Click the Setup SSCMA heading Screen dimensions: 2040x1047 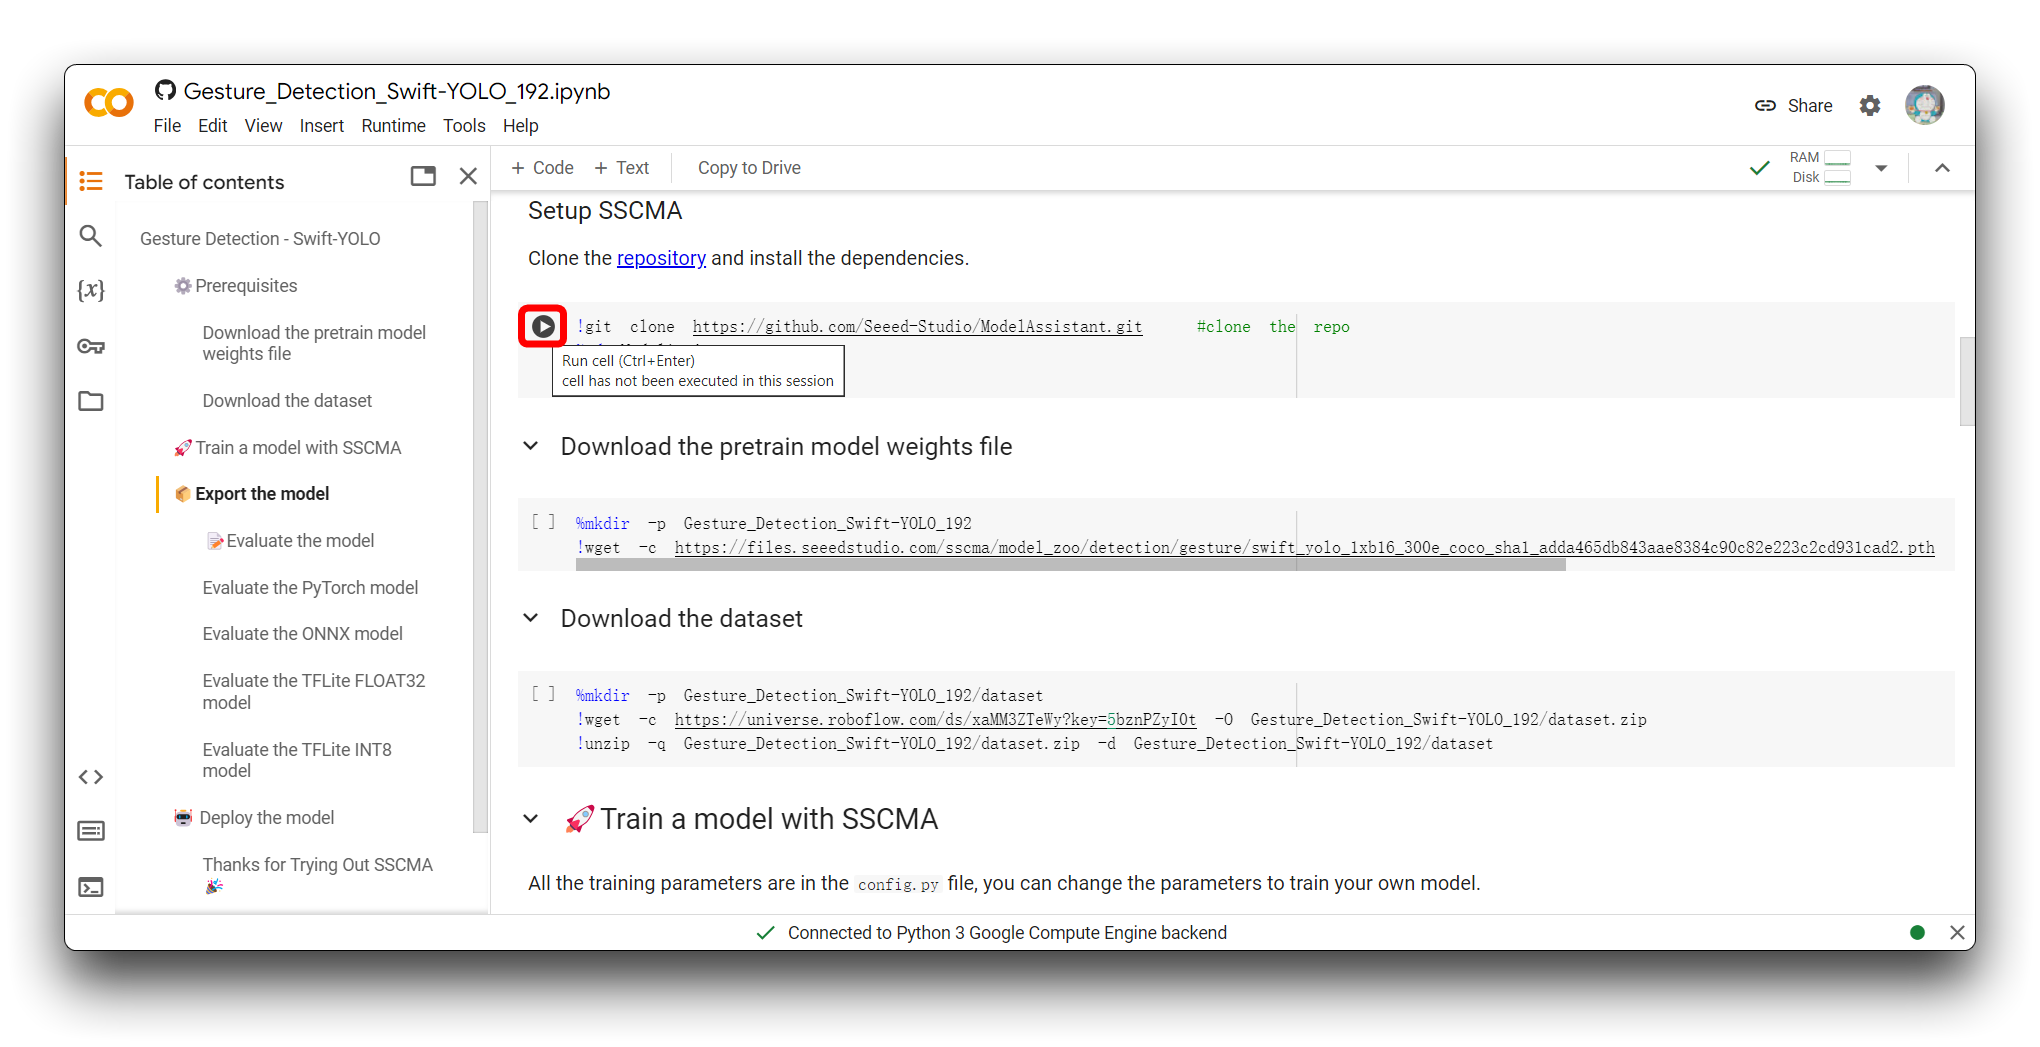605,211
